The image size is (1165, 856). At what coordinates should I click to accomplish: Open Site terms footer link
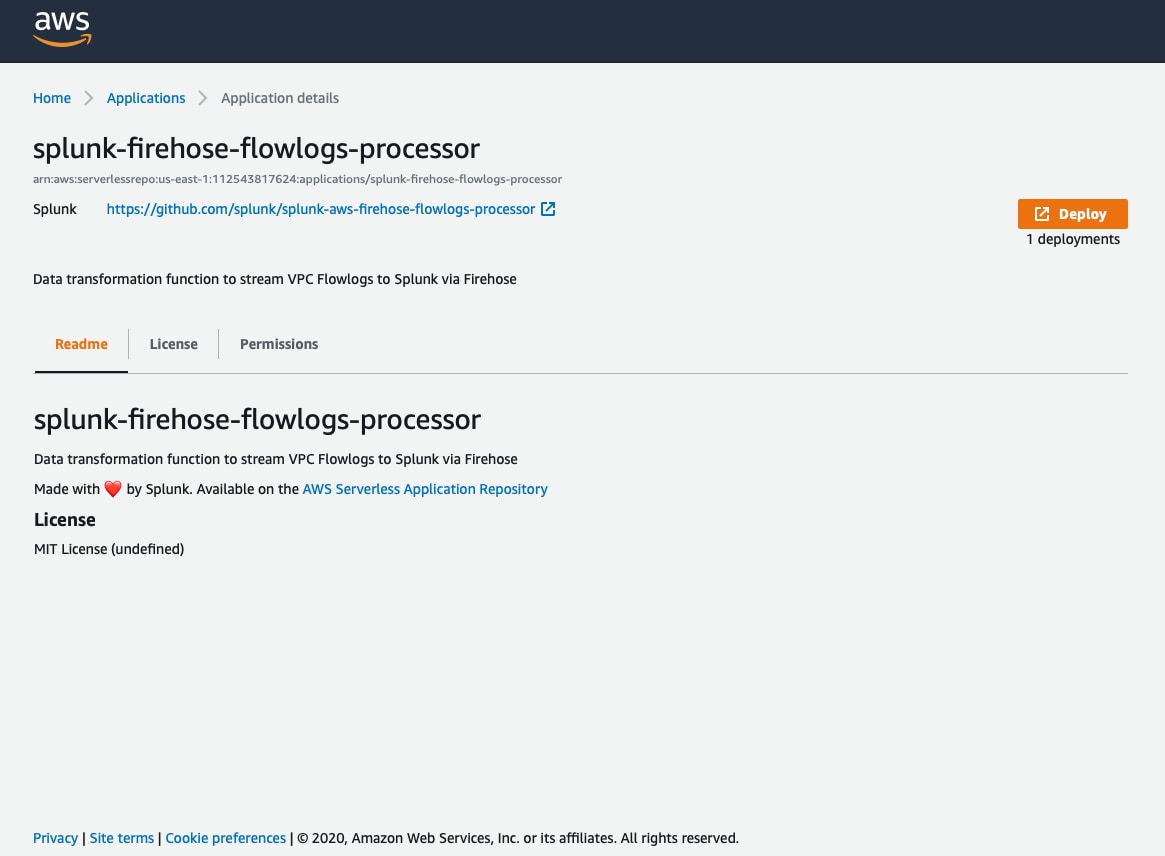[122, 838]
